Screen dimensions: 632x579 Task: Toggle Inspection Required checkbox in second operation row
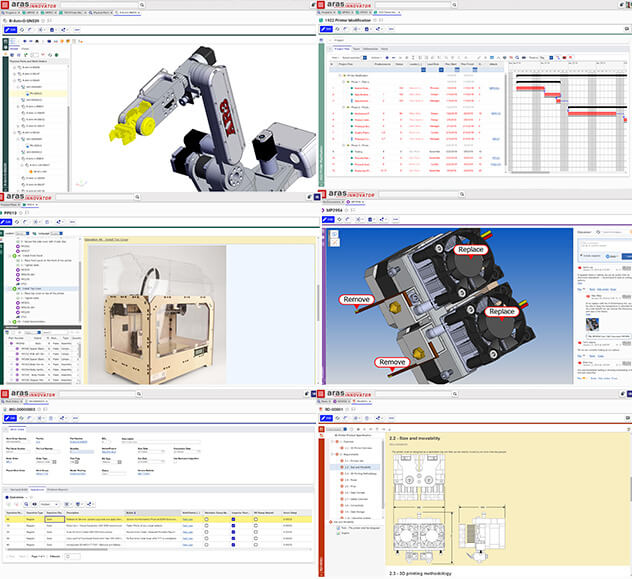234,527
